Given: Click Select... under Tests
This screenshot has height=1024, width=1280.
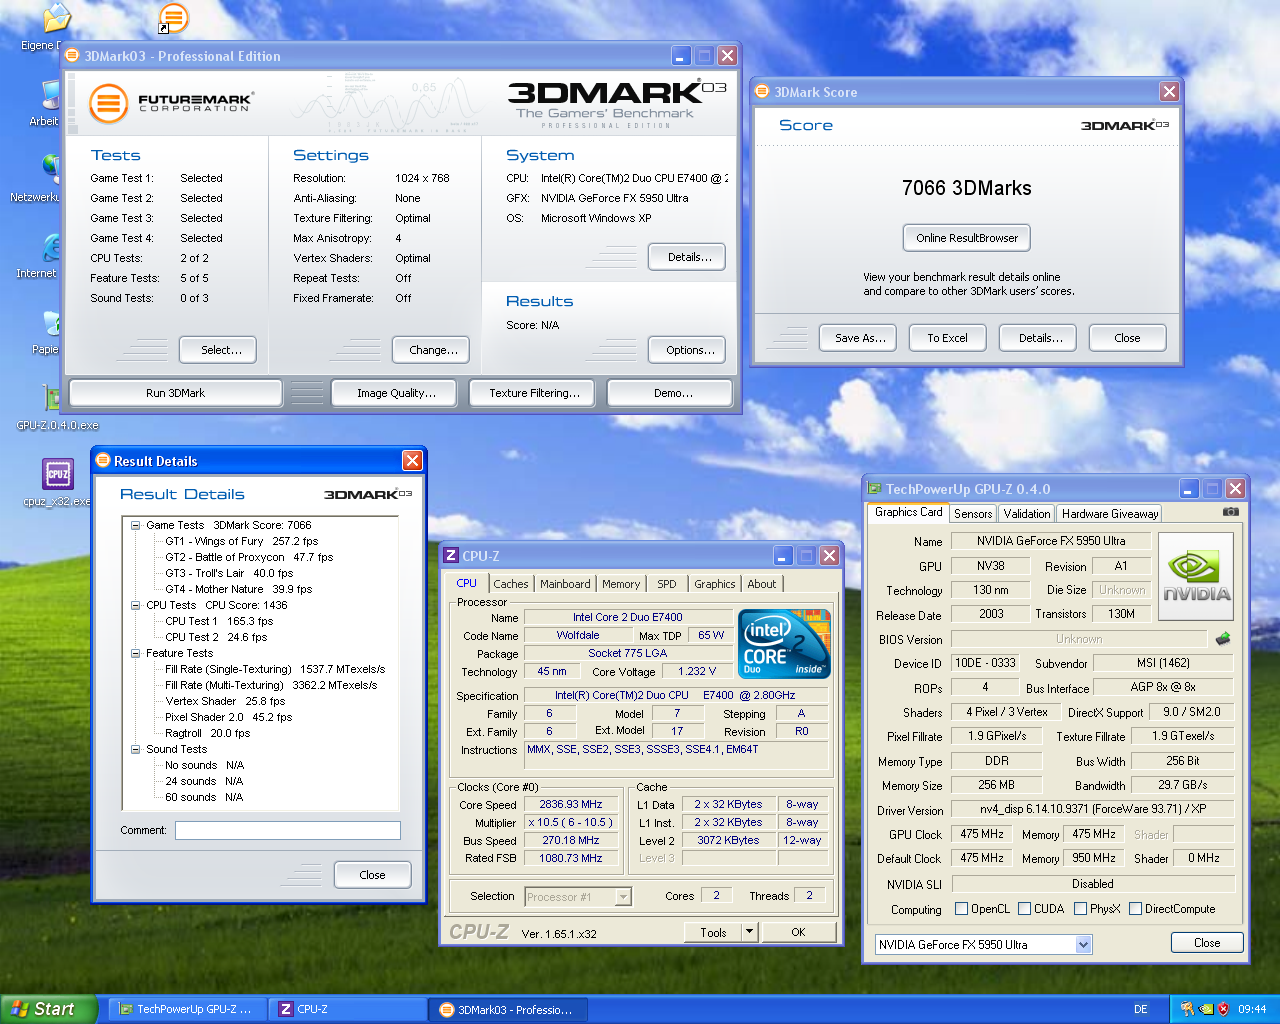Looking at the screenshot, I should [x=221, y=350].
